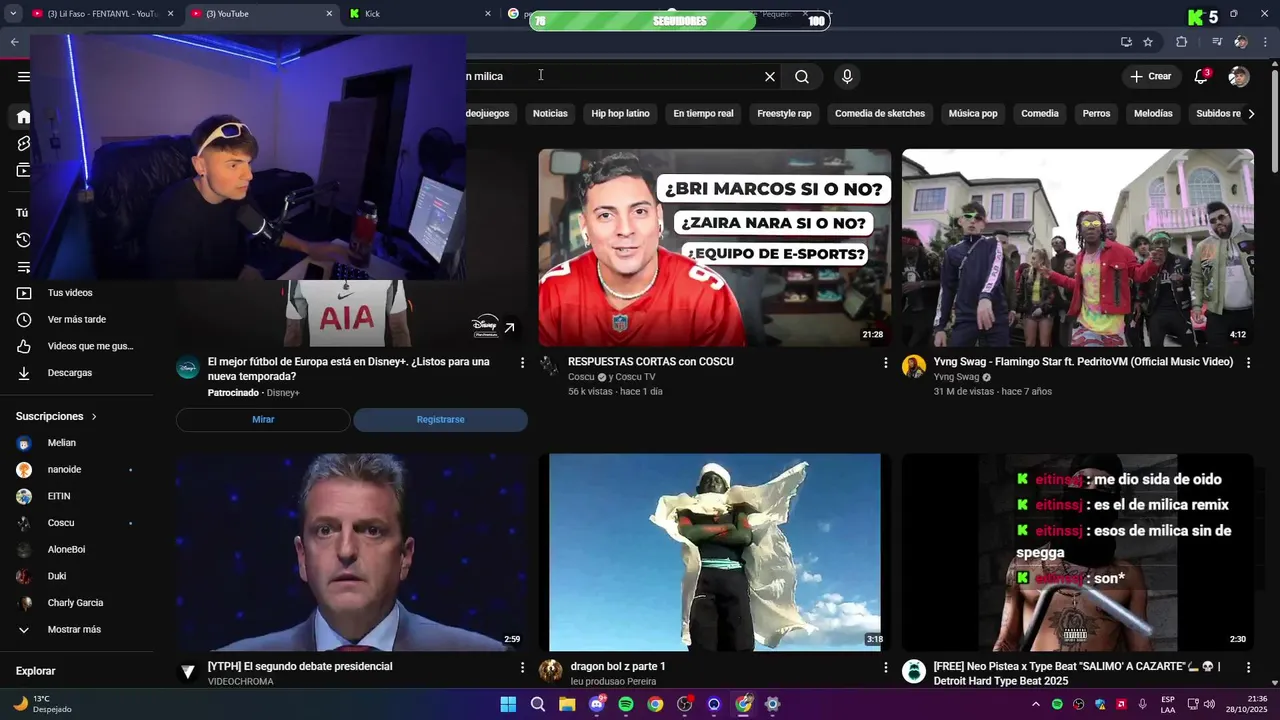Open segundo debate presidencial thumbnail

coord(352,552)
